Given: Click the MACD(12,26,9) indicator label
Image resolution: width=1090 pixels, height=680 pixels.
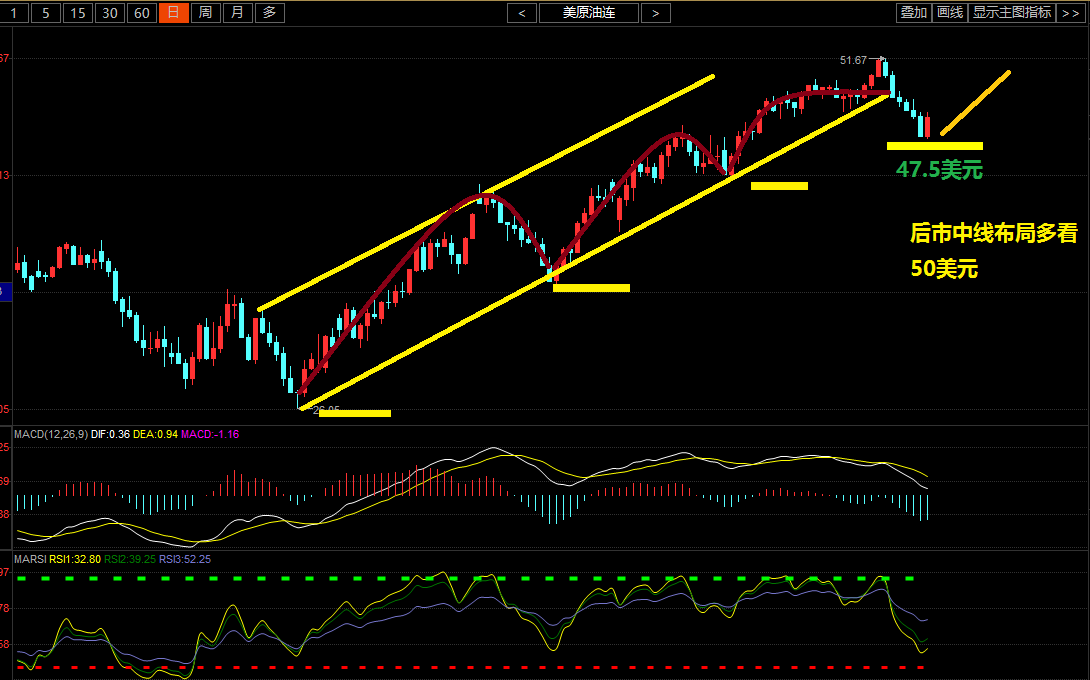Looking at the screenshot, I should (x=49, y=434).
